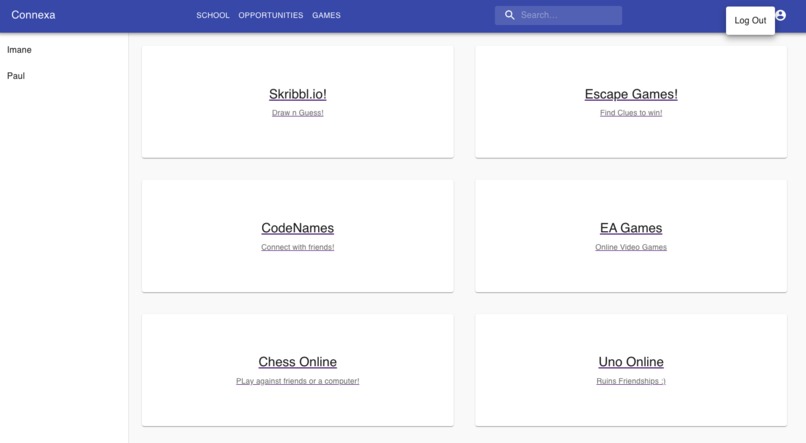
Task: Click Online Video Games subtitle link
Action: [x=631, y=247]
